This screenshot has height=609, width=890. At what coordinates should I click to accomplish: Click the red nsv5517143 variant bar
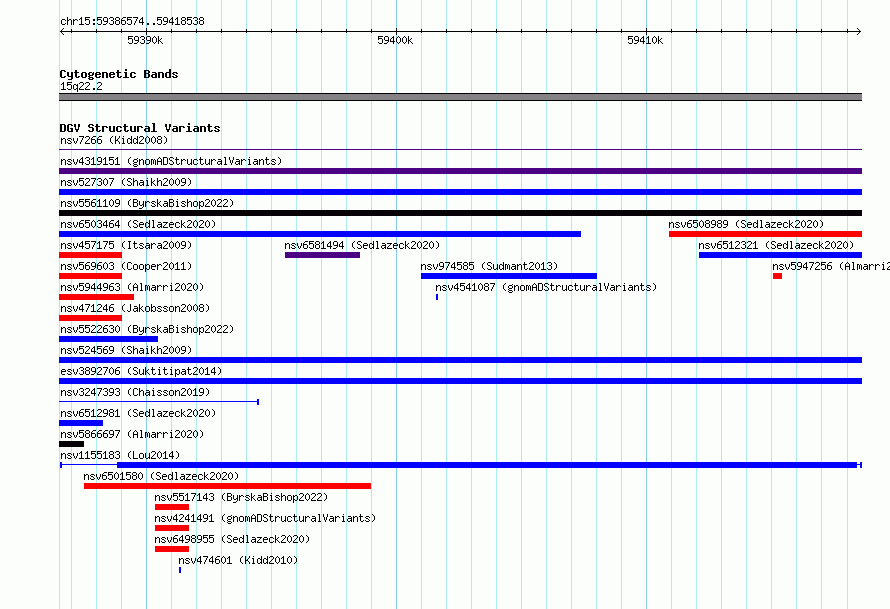[172, 507]
